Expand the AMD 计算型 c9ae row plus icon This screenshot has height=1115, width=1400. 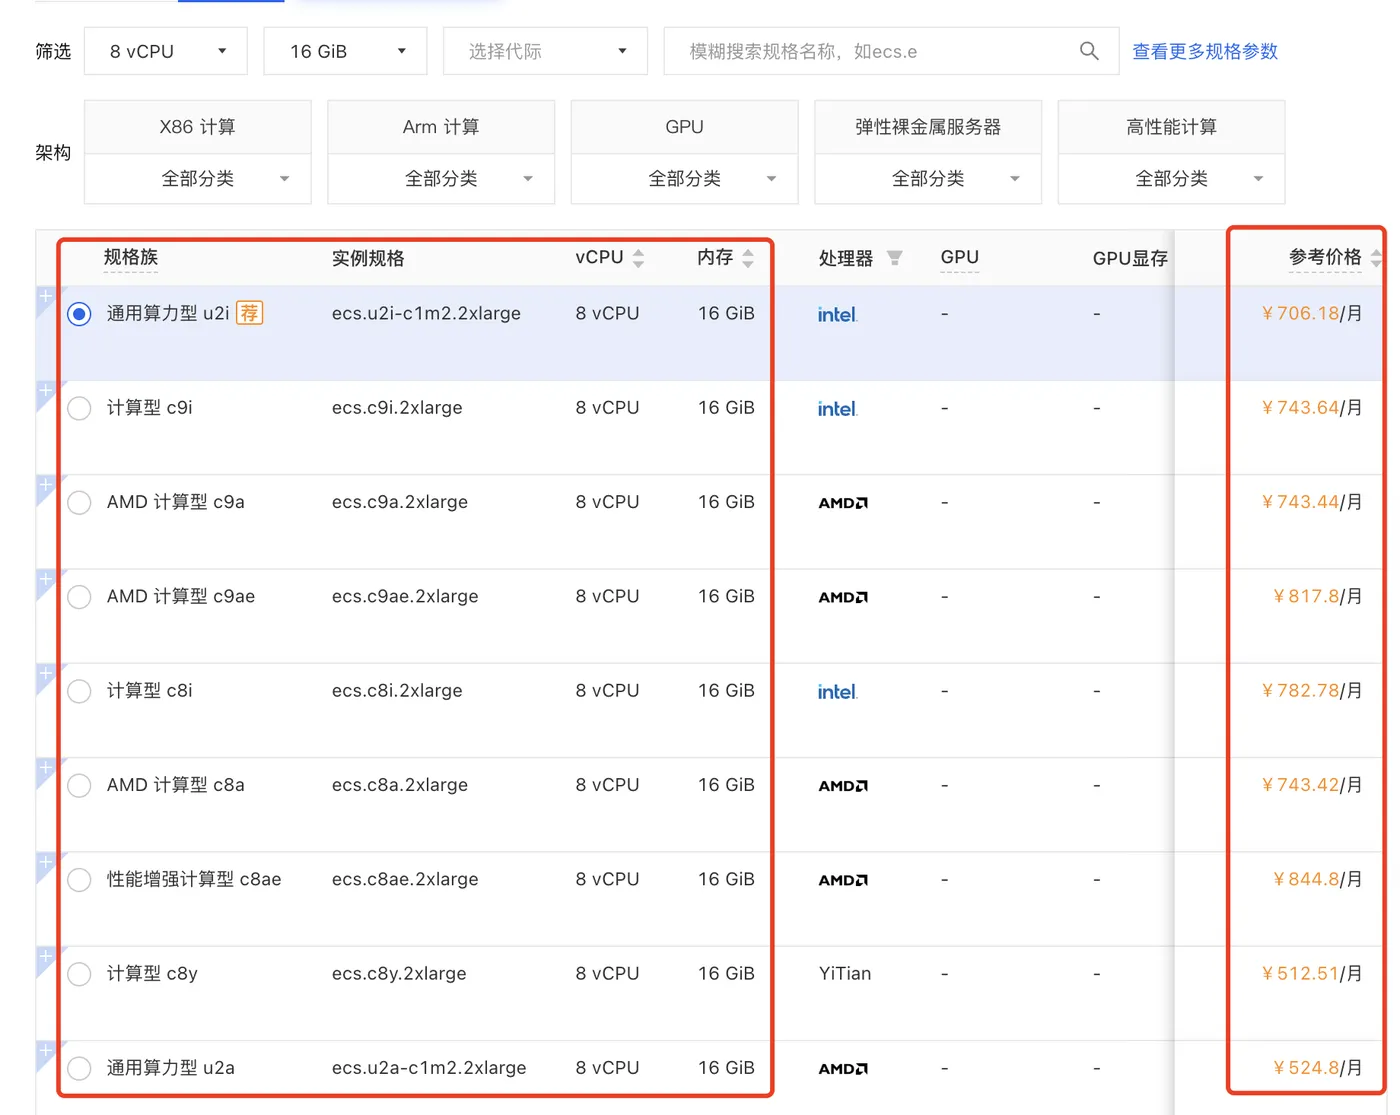point(45,579)
